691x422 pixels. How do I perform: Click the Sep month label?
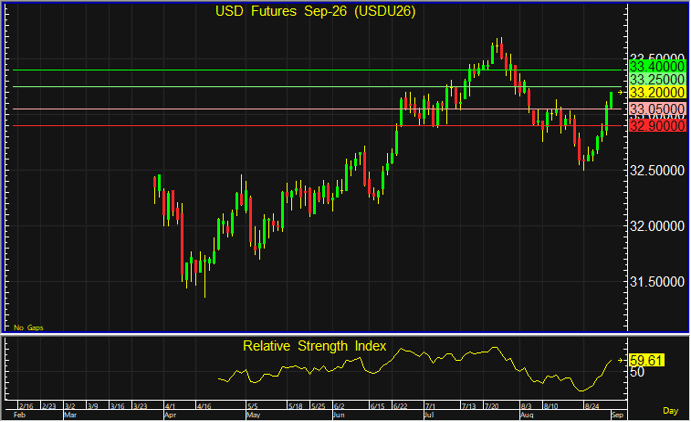pos(617,415)
